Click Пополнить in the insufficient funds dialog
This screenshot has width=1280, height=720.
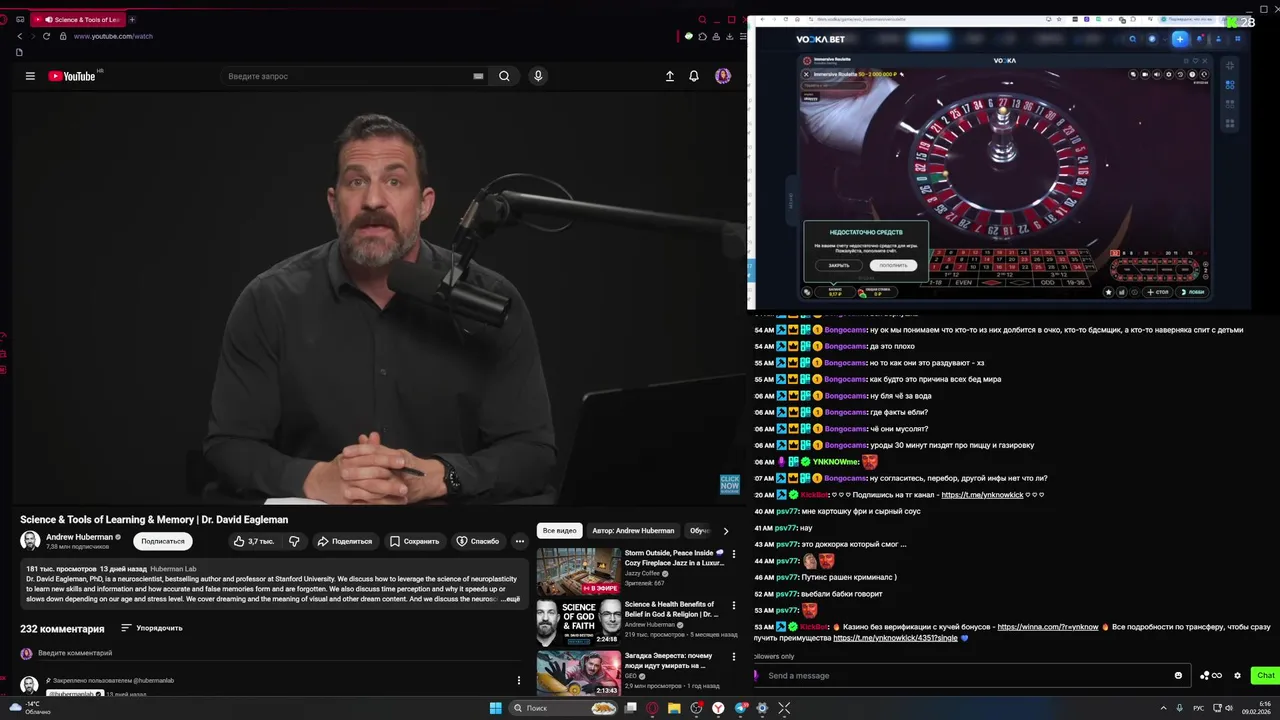click(893, 265)
